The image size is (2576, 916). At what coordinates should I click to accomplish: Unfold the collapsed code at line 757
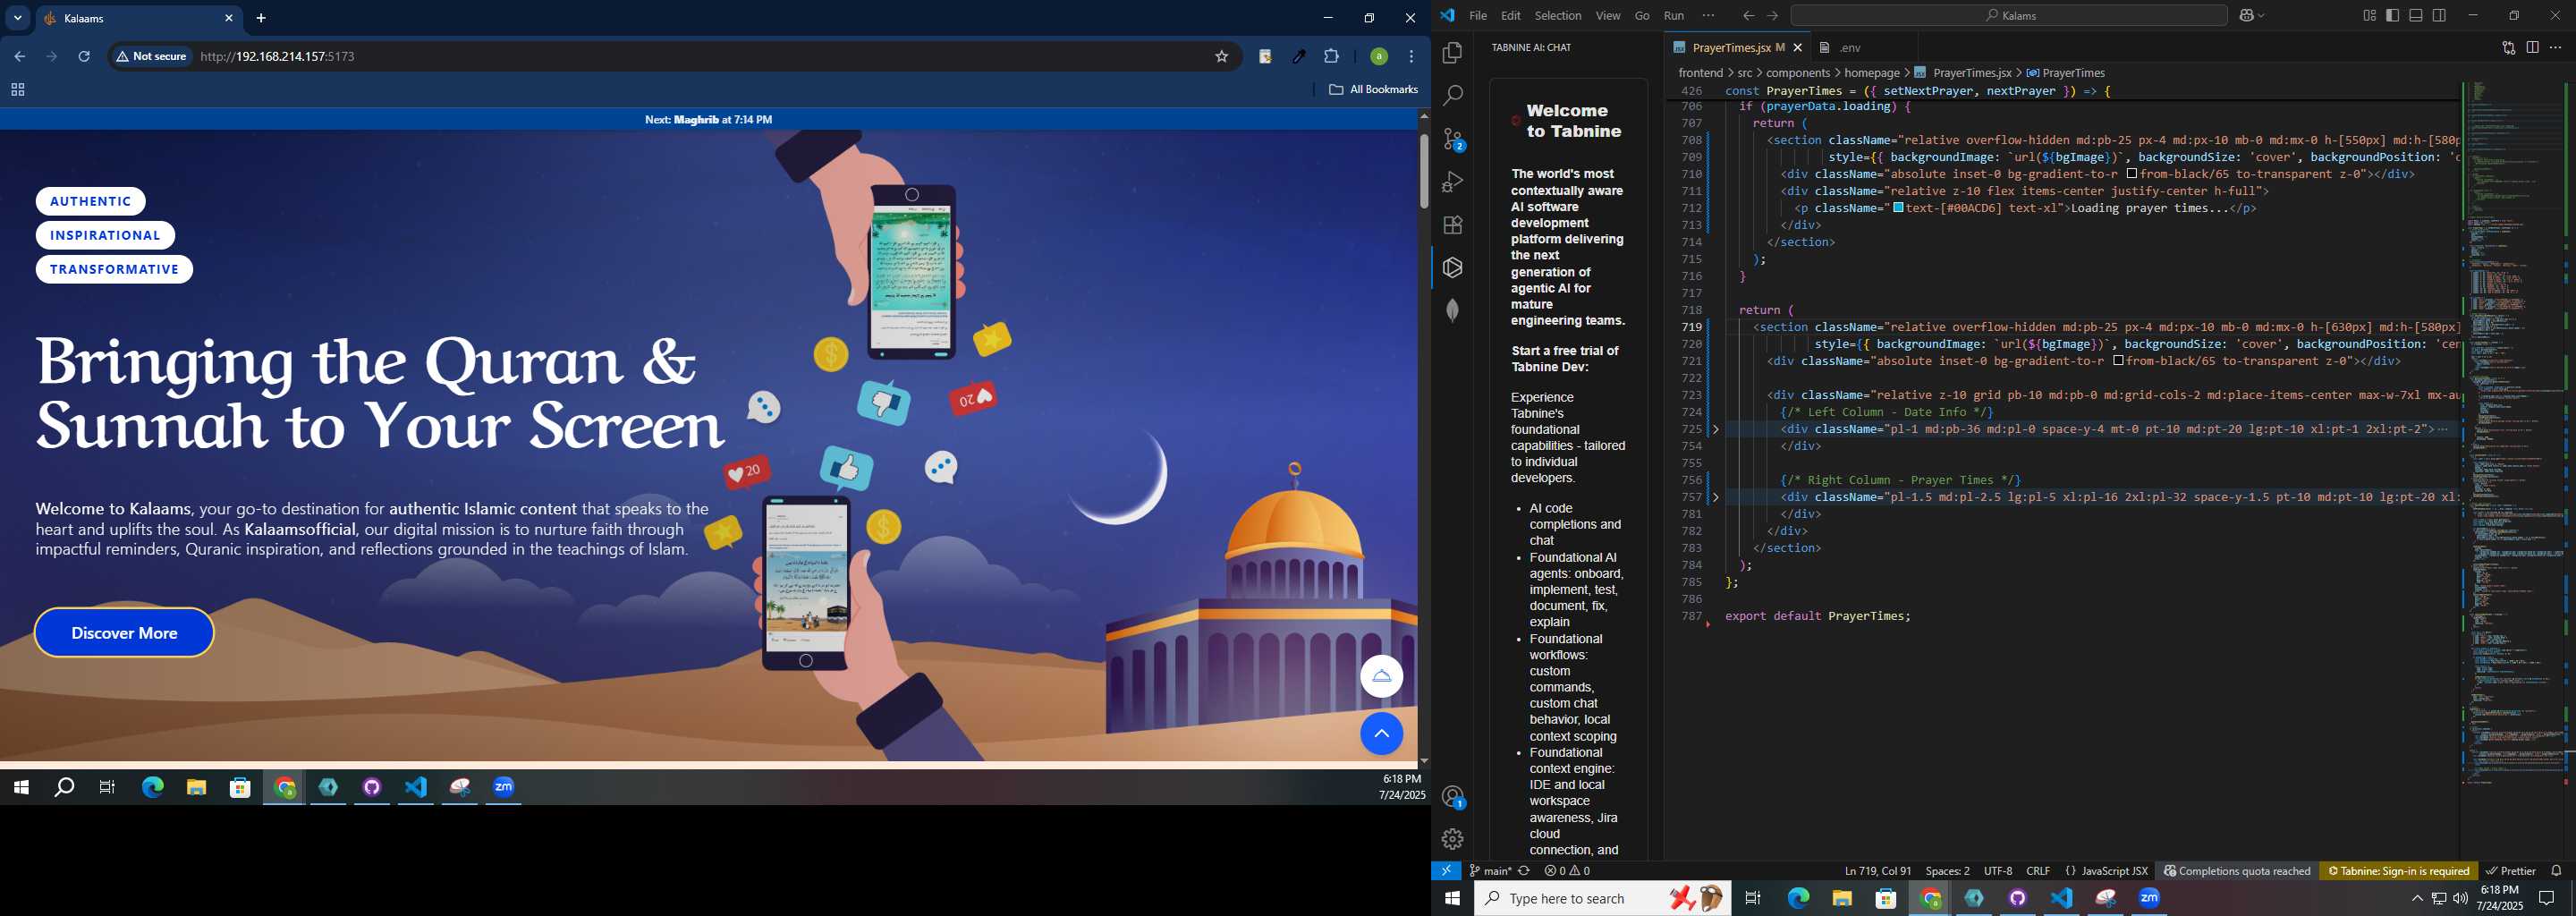pos(1716,497)
